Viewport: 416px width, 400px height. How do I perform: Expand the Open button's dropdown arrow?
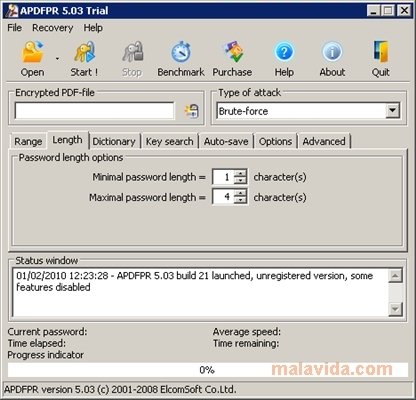[x=57, y=59]
